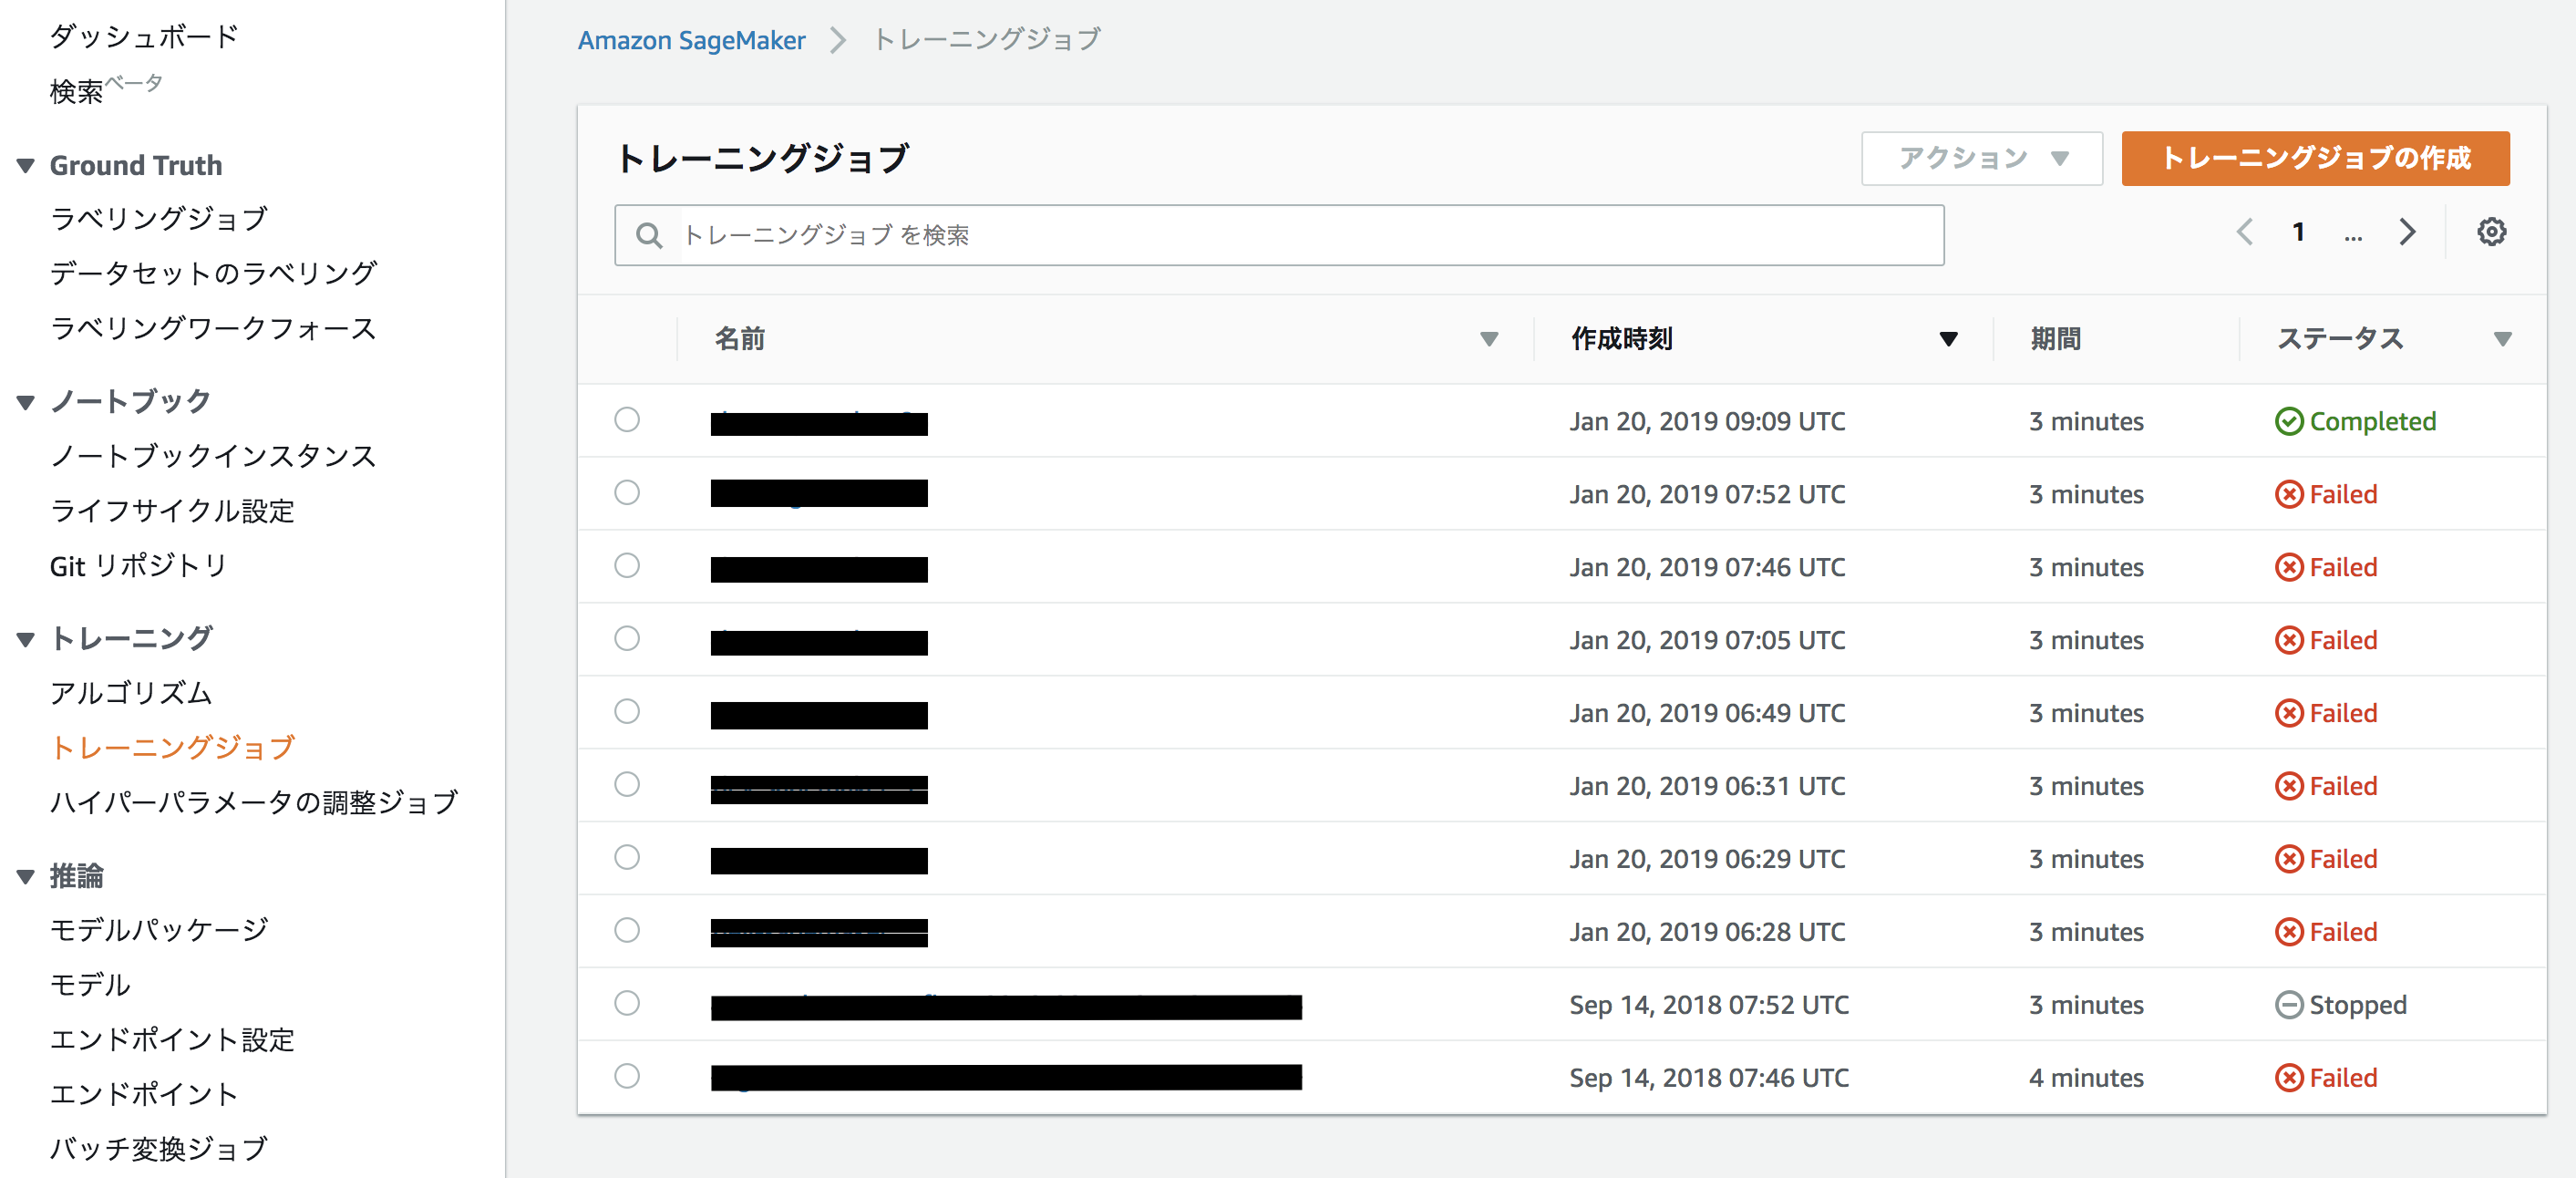Focus the トレーニングジョブ を検索 field
2576x1178 pixels.
pyautogui.click(x=1279, y=235)
